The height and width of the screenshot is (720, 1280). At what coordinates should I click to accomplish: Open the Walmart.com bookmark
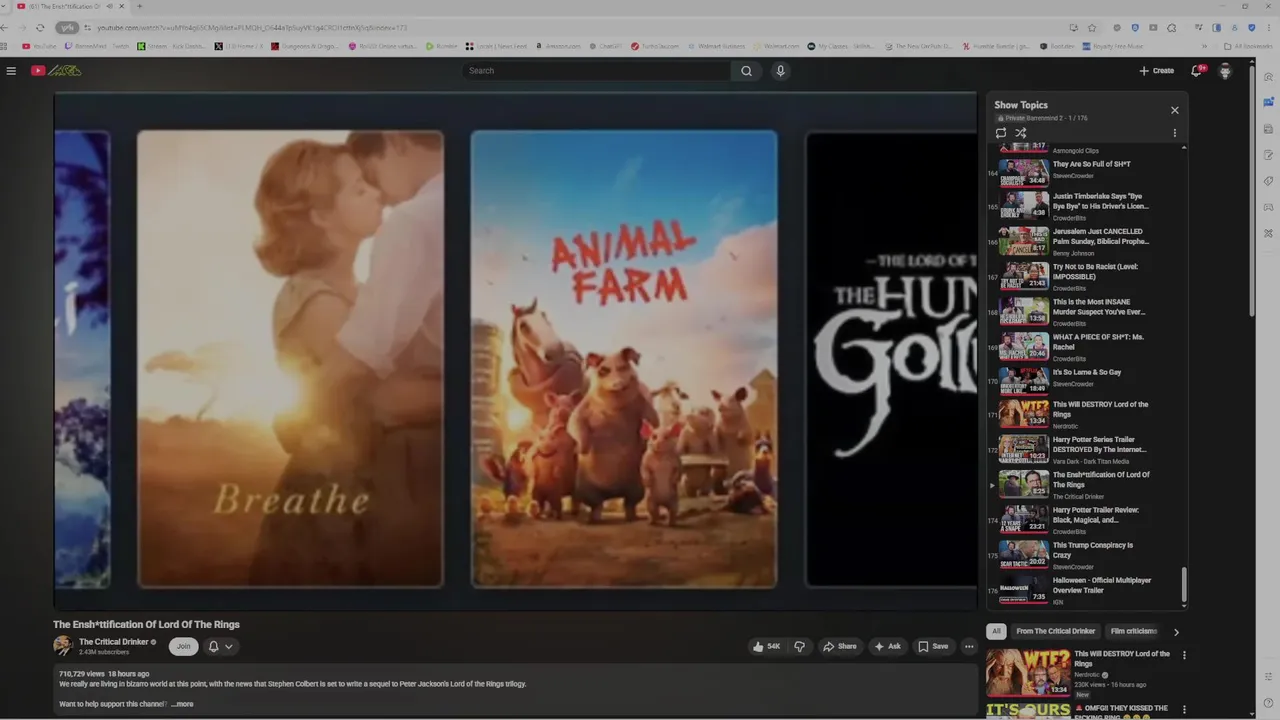coord(778,46)
